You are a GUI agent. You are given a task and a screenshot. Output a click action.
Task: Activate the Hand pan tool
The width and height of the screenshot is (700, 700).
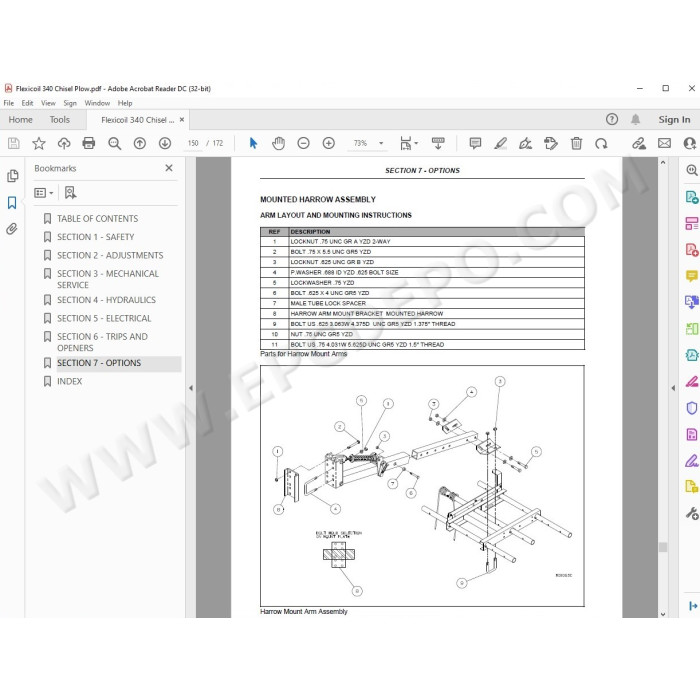pyautogui.click(x=278, y=143)
